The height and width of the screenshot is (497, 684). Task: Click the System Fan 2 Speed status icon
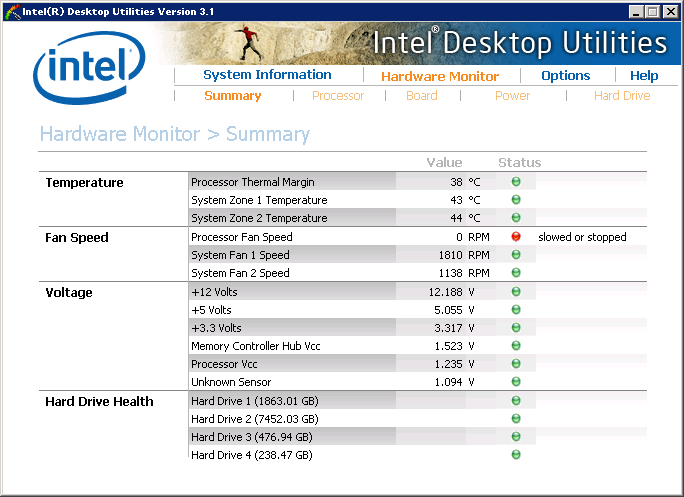click(x=516, y=273)
